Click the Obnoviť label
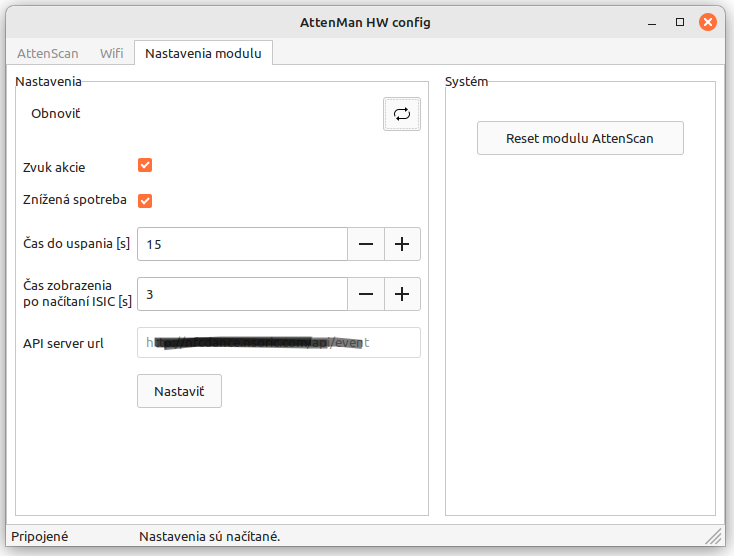The image size is (734, 556). (x=56, y=114)
